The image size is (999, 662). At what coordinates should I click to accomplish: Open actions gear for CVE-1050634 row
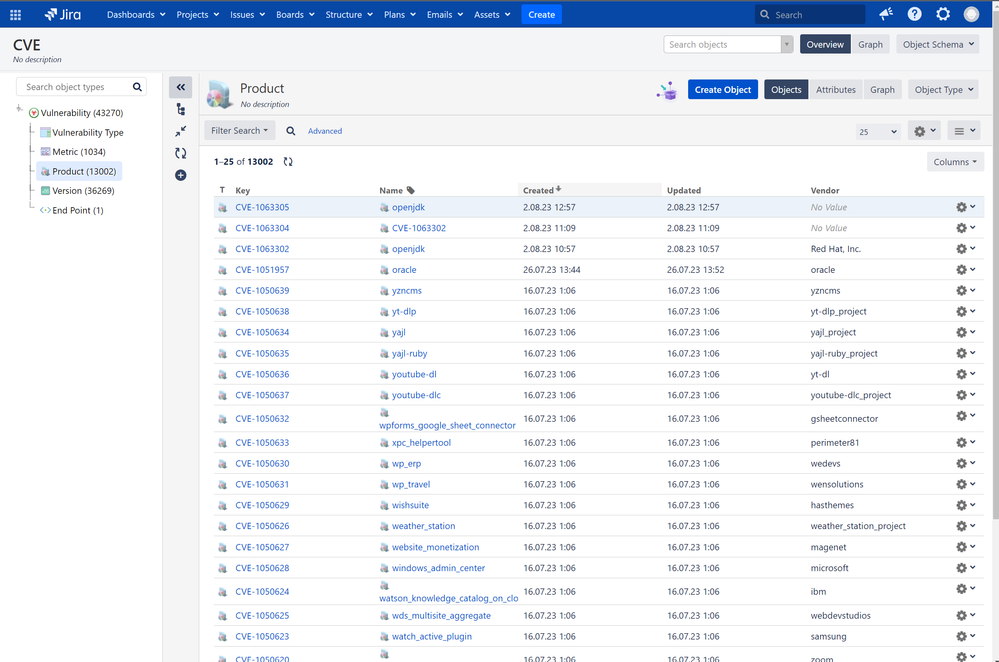click(965, 332)
